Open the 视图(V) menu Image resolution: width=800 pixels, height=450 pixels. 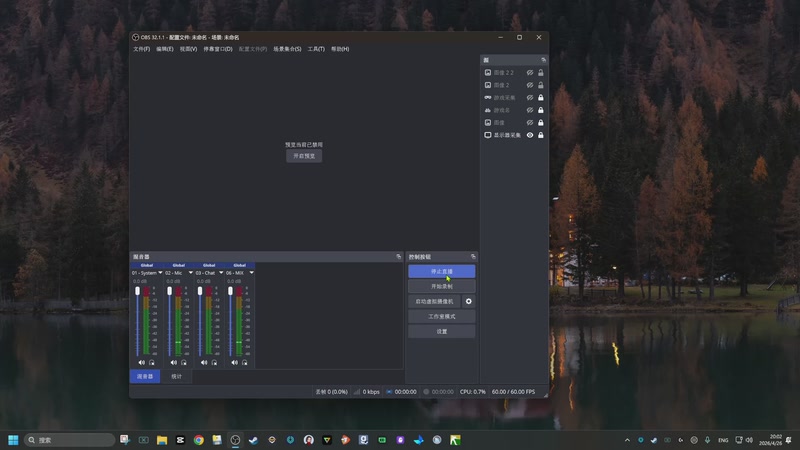pos(188,49)
